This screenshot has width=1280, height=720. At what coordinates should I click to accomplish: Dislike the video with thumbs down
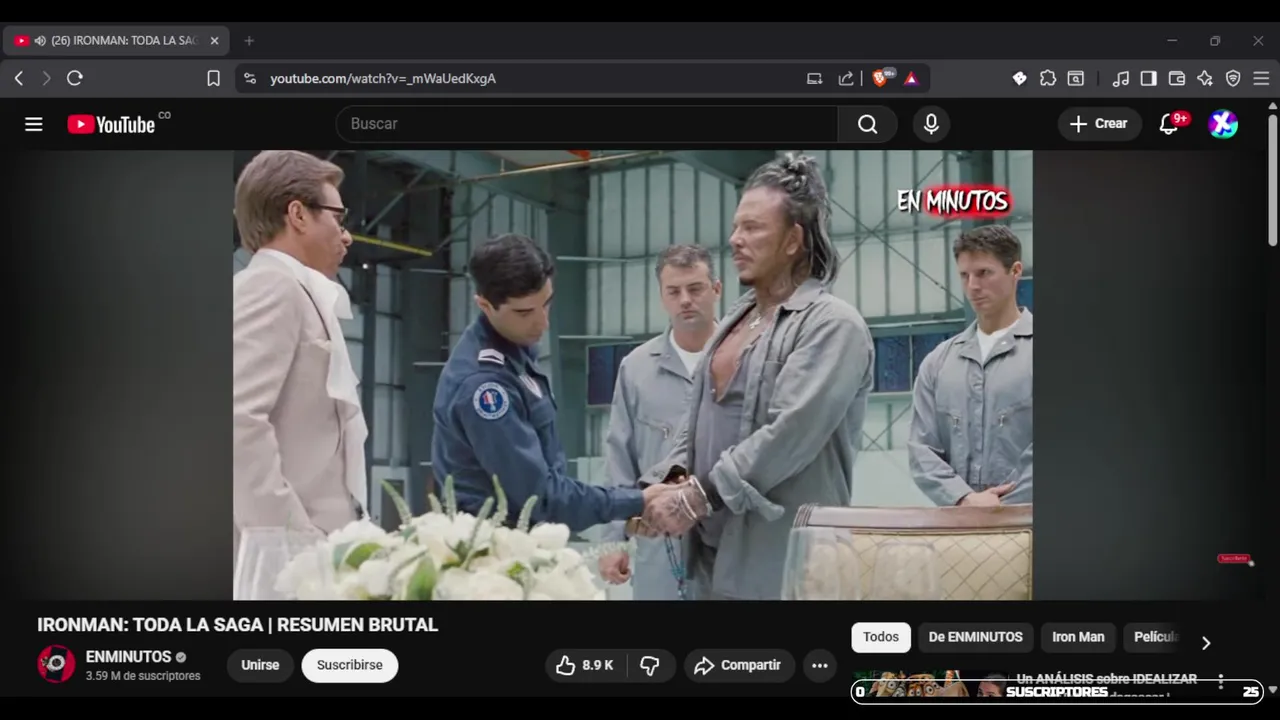650,666
